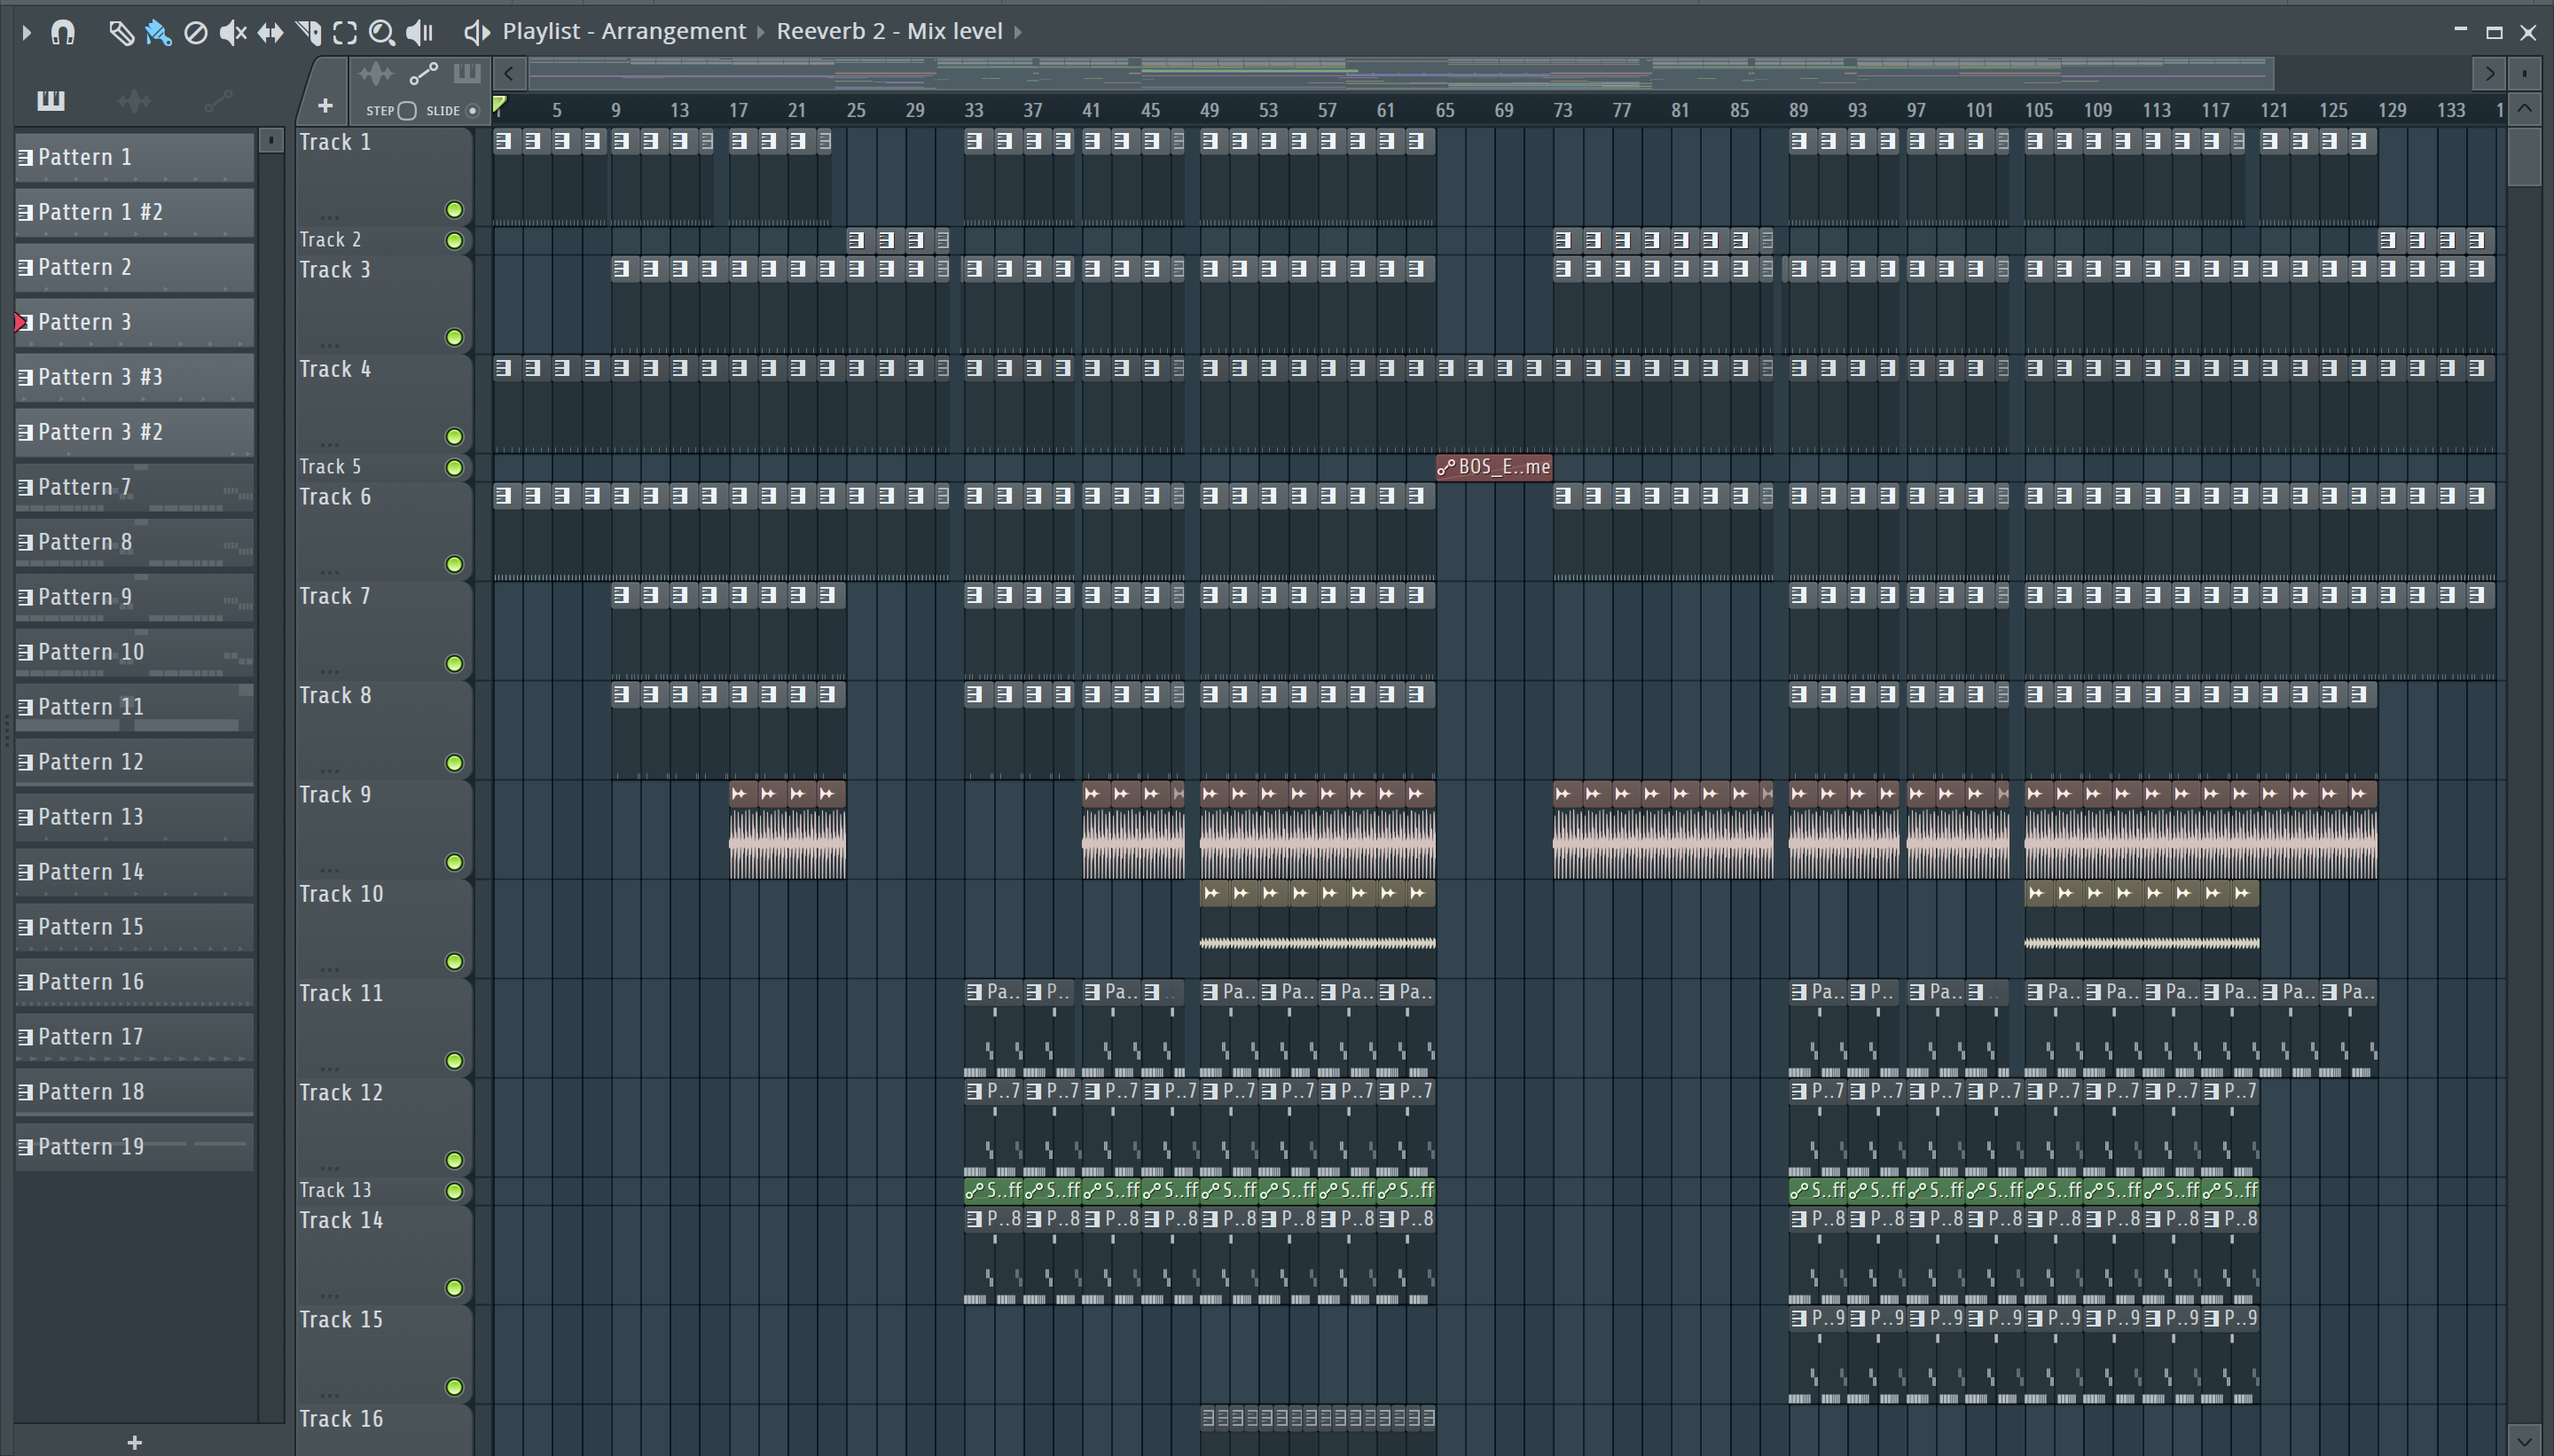Select Pattern 12 in the picker
The image size is (2554, 1456).
(134, 763)
